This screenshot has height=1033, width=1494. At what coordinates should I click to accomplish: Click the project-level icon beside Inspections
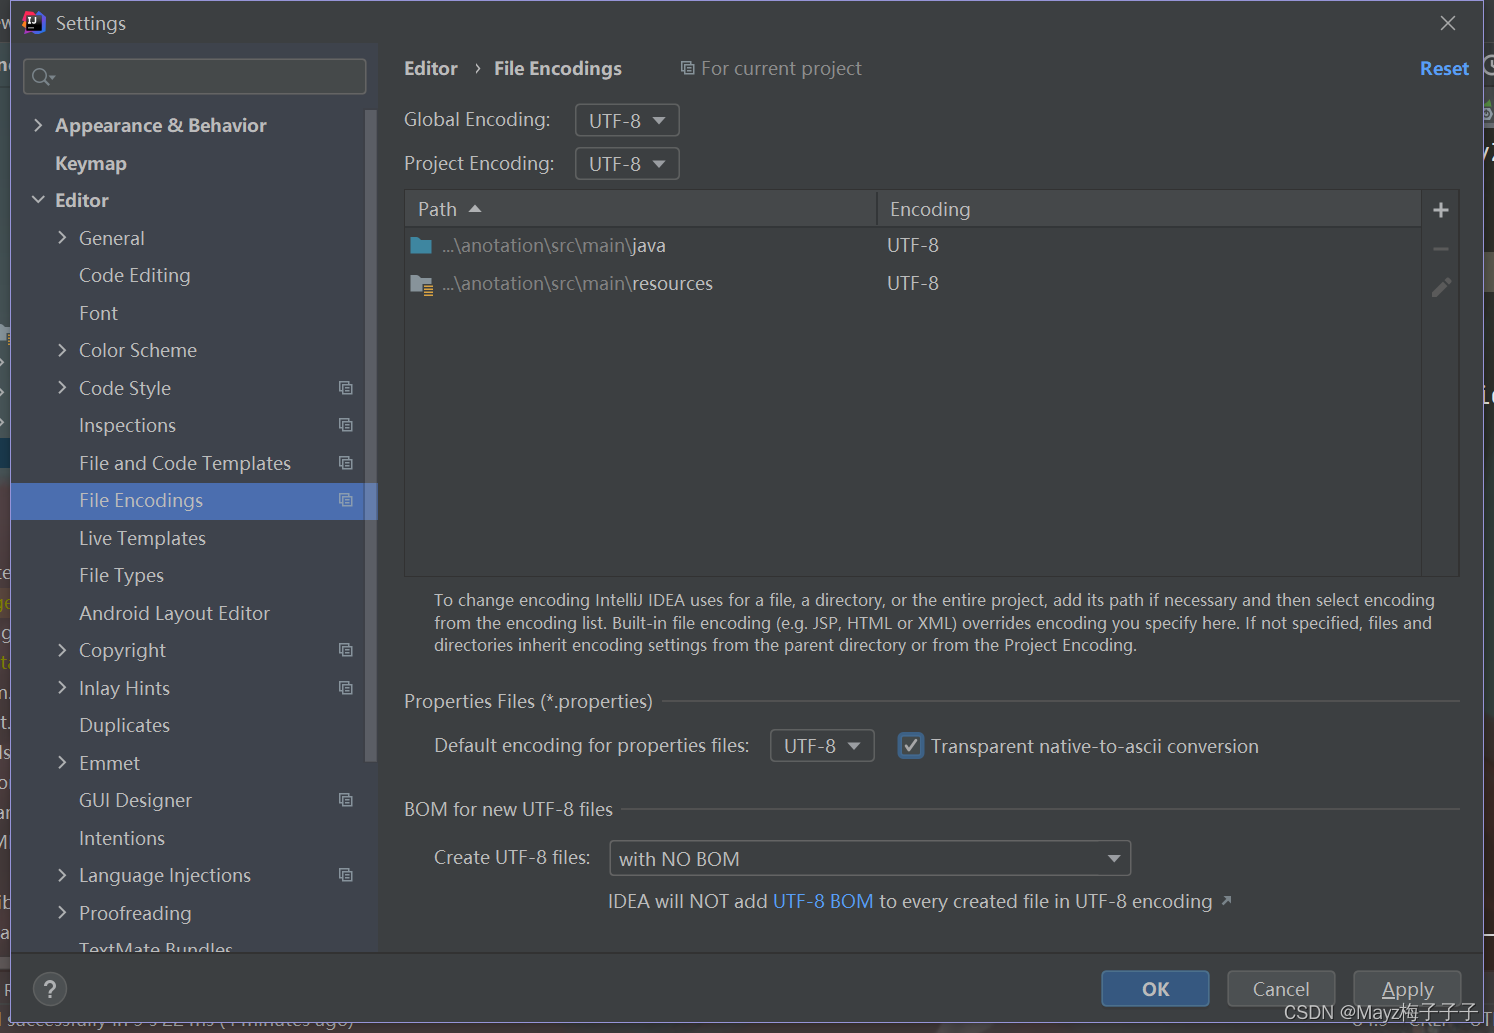346,425
